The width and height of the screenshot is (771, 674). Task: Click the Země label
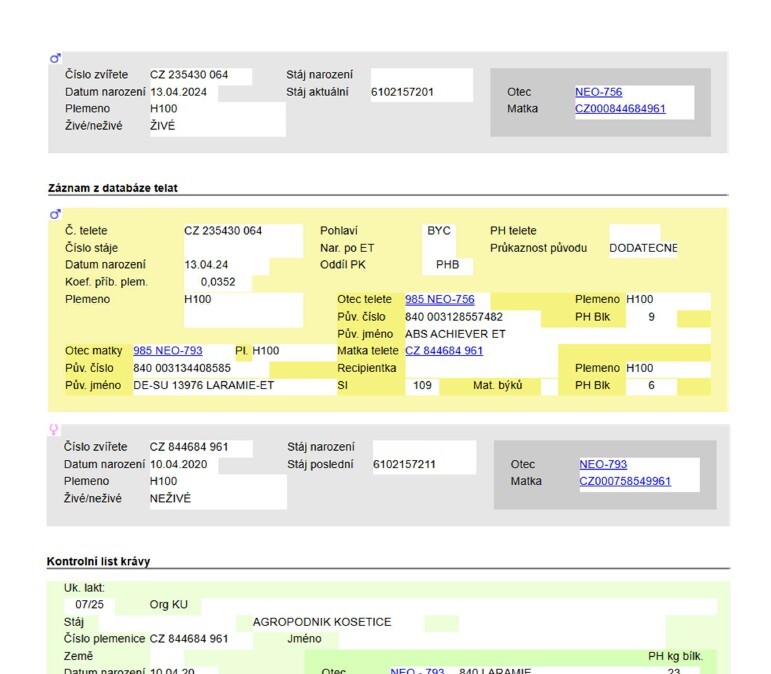[x=78, y=656]
